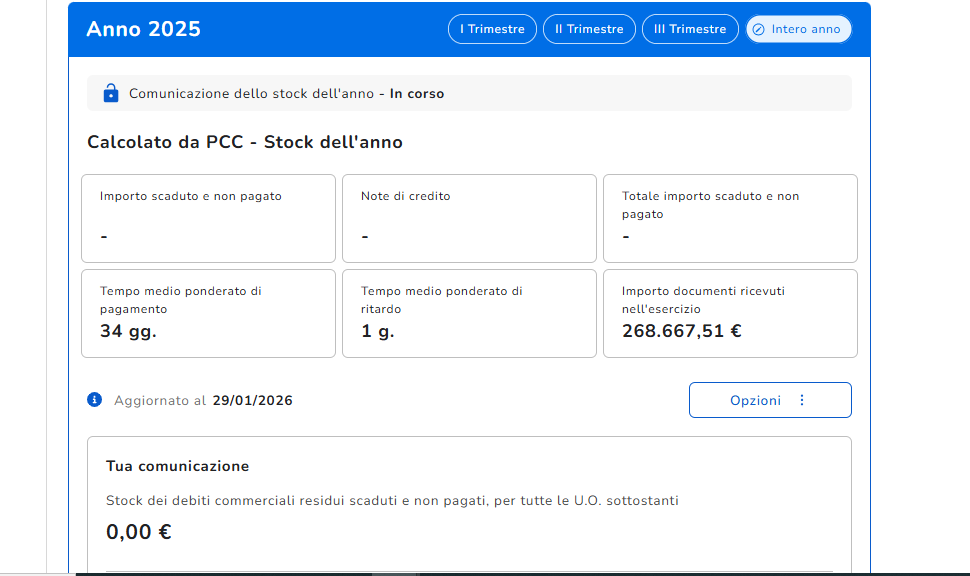970x576 pixels.
Task: Click the checkmark icon in Intero anno
Action: (x=758, y=29)
